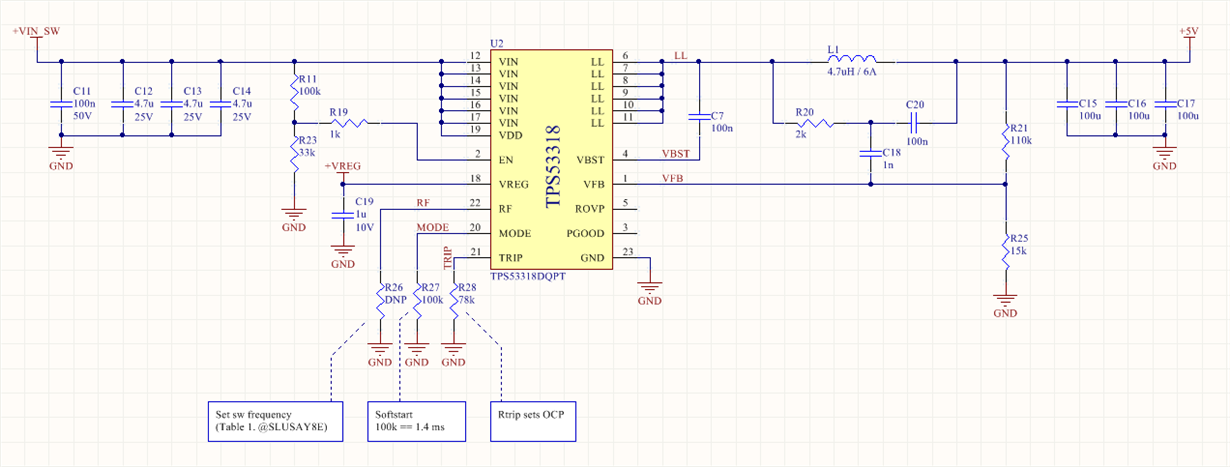The image size is (1230, 467).
Task: Select capacitor C17 symbol
Action: point(1164,104)
